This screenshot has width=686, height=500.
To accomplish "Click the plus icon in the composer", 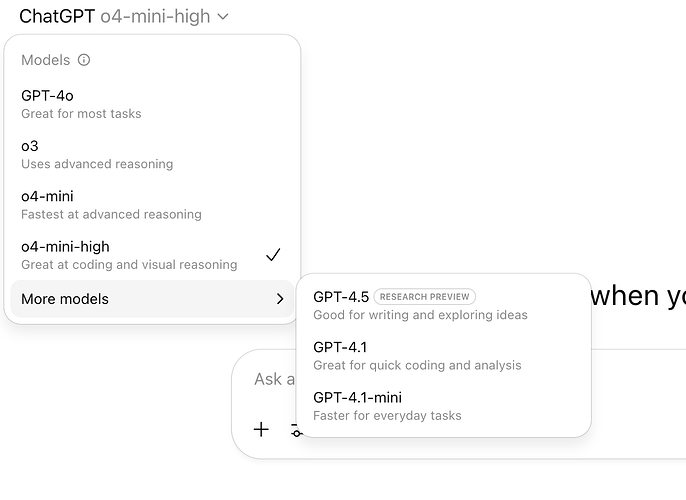I will click(261, 429).
